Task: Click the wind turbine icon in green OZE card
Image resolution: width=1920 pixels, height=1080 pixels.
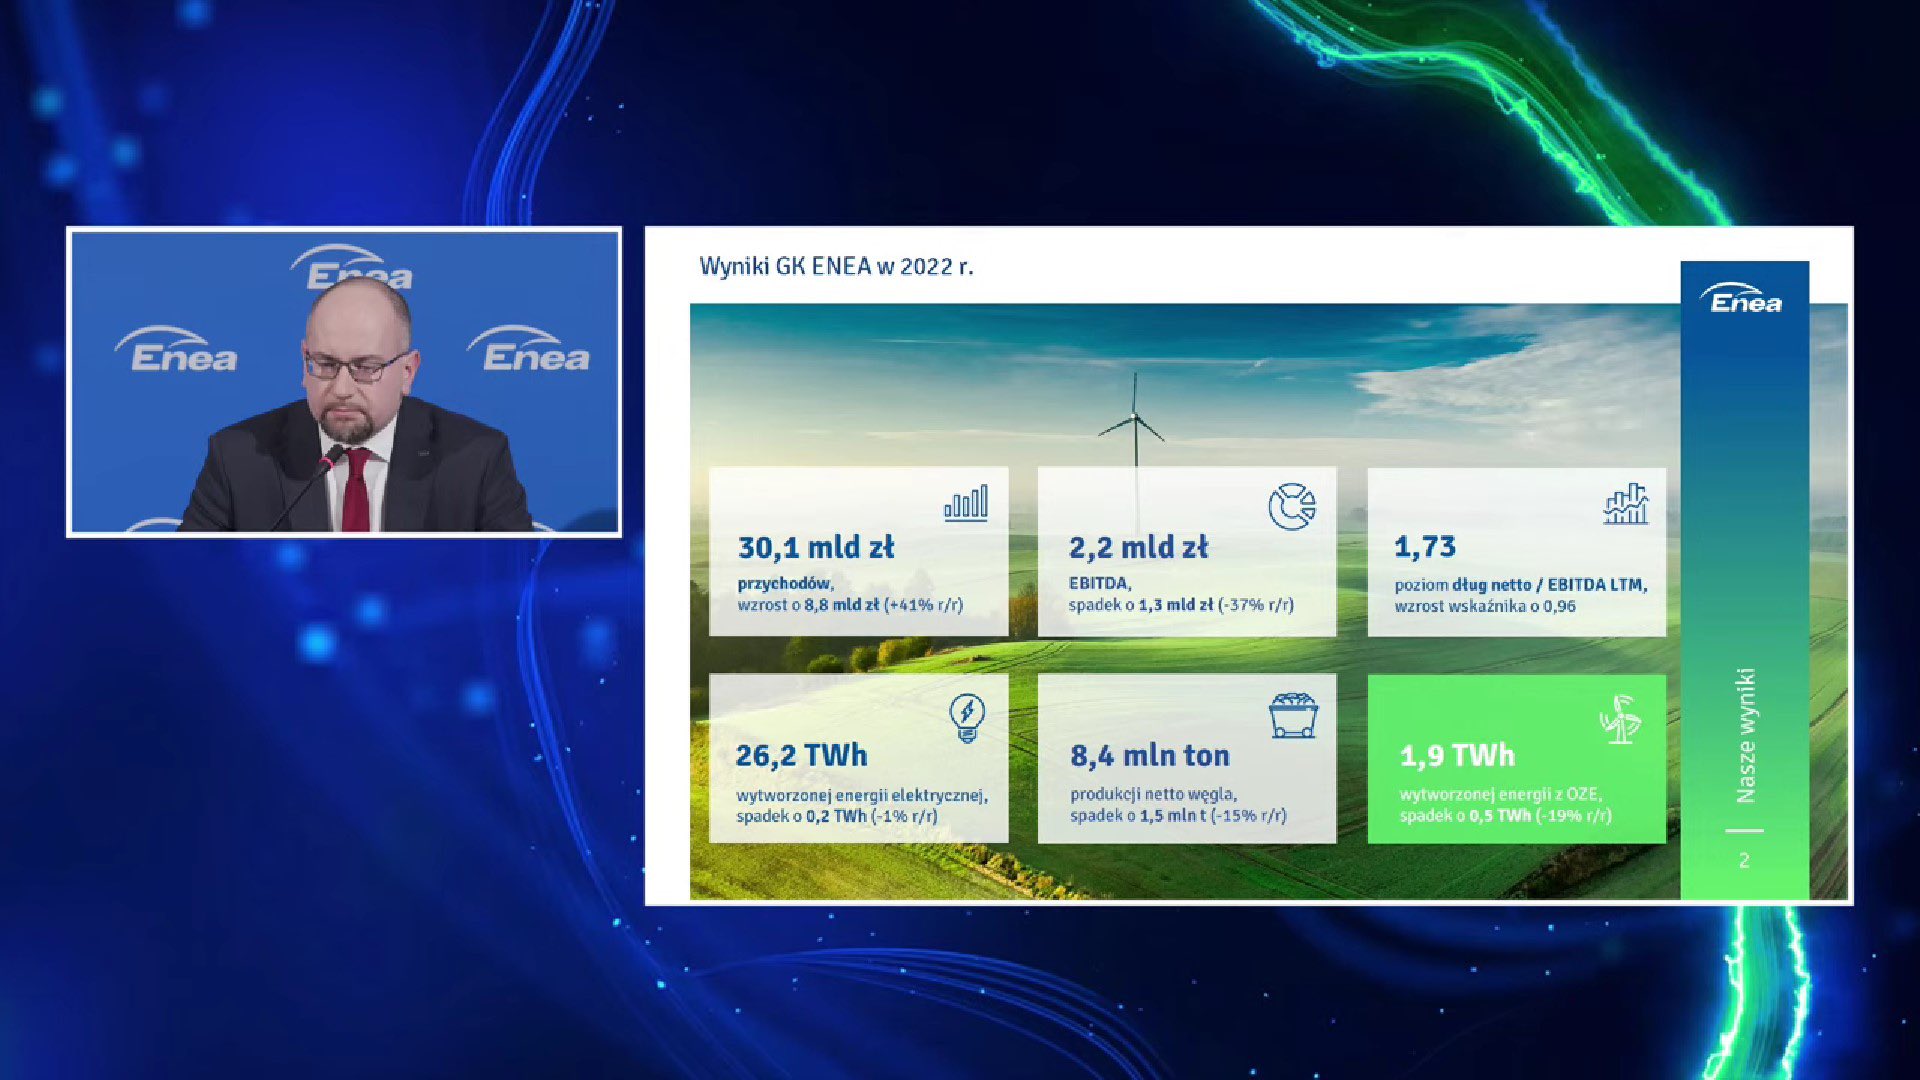Action: pos(1620,719)
